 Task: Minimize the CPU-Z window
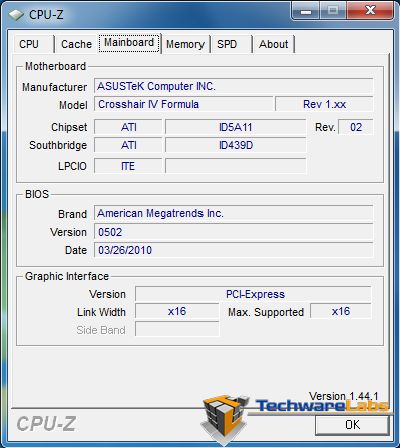click(306, 12)
